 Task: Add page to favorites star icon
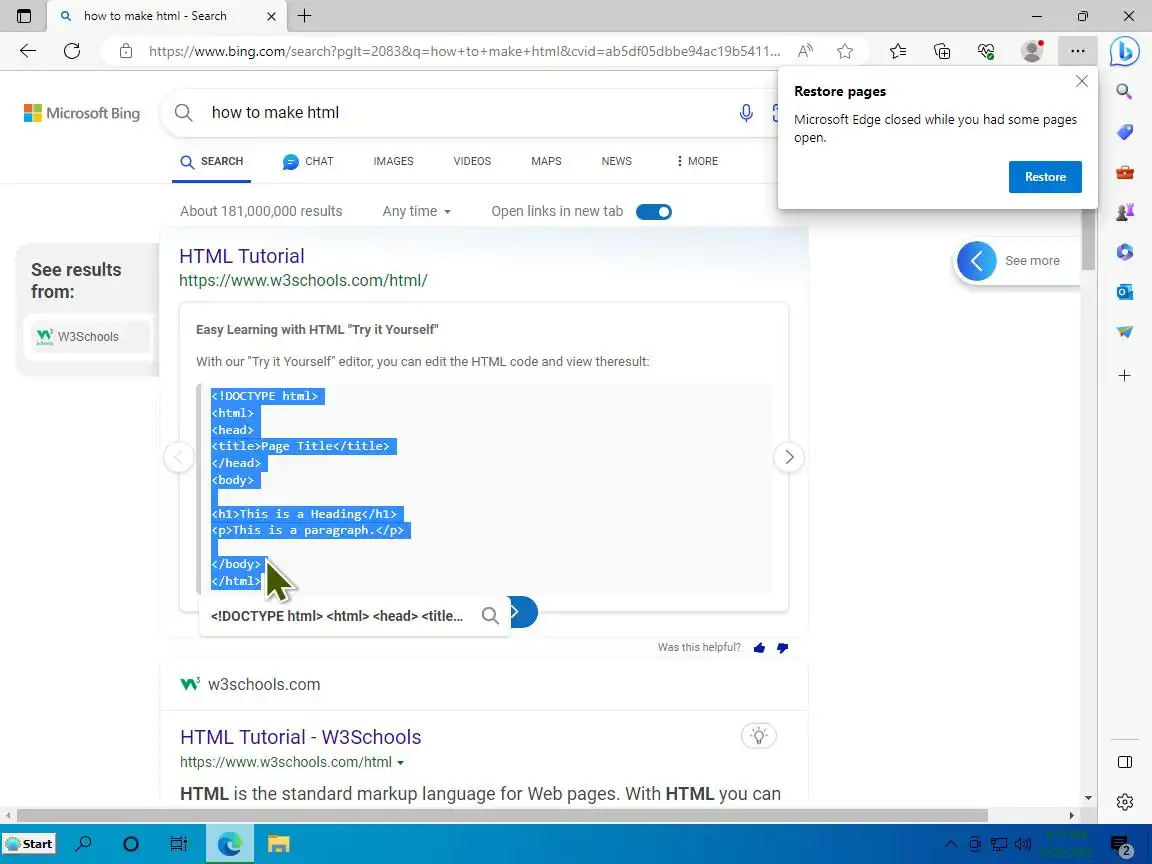845,51
